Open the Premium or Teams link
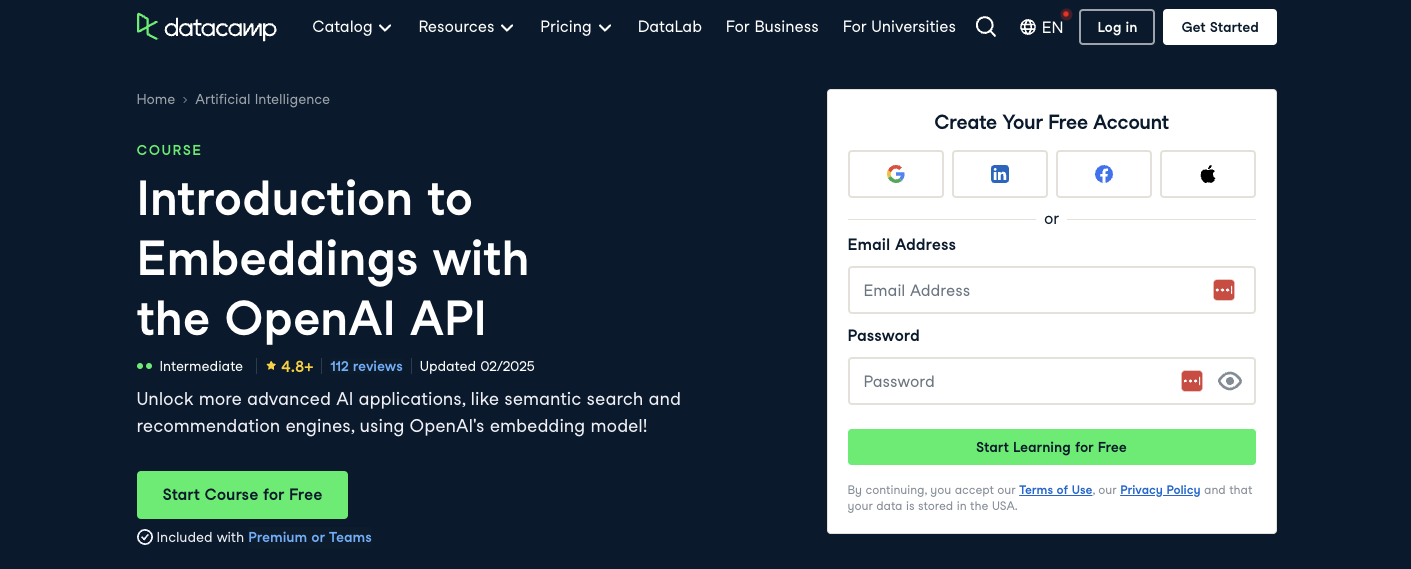The width and height of the screenshot is (1411, 569). 310,537
